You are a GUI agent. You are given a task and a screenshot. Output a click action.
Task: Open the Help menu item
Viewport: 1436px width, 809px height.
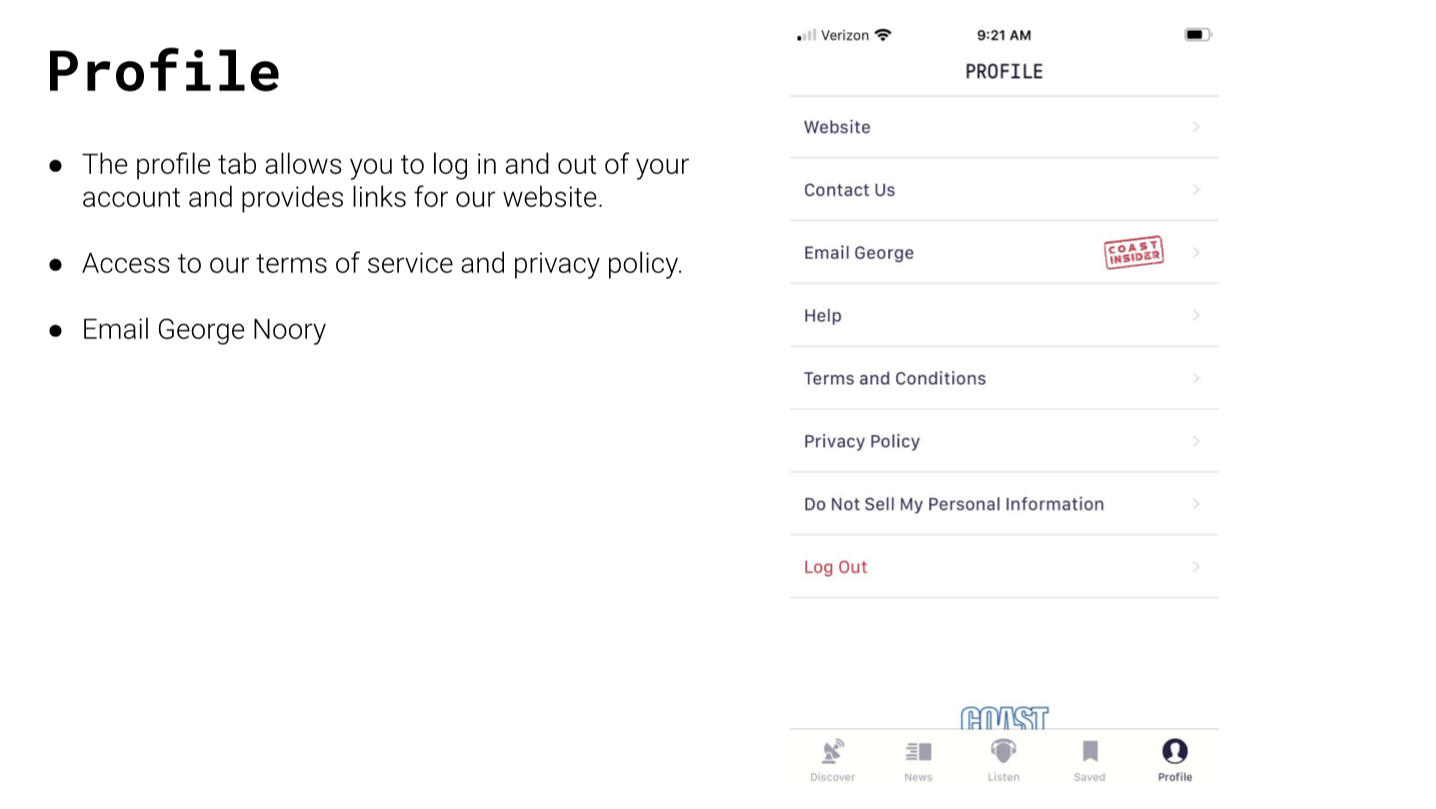(1004, 316)
